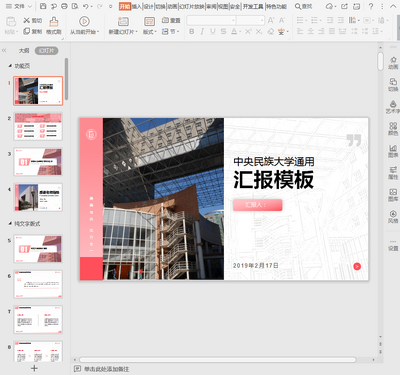This screenshot has width=400, height=375.
Task: Add a new slide with the plus button
Action: [x=34, y=368]
